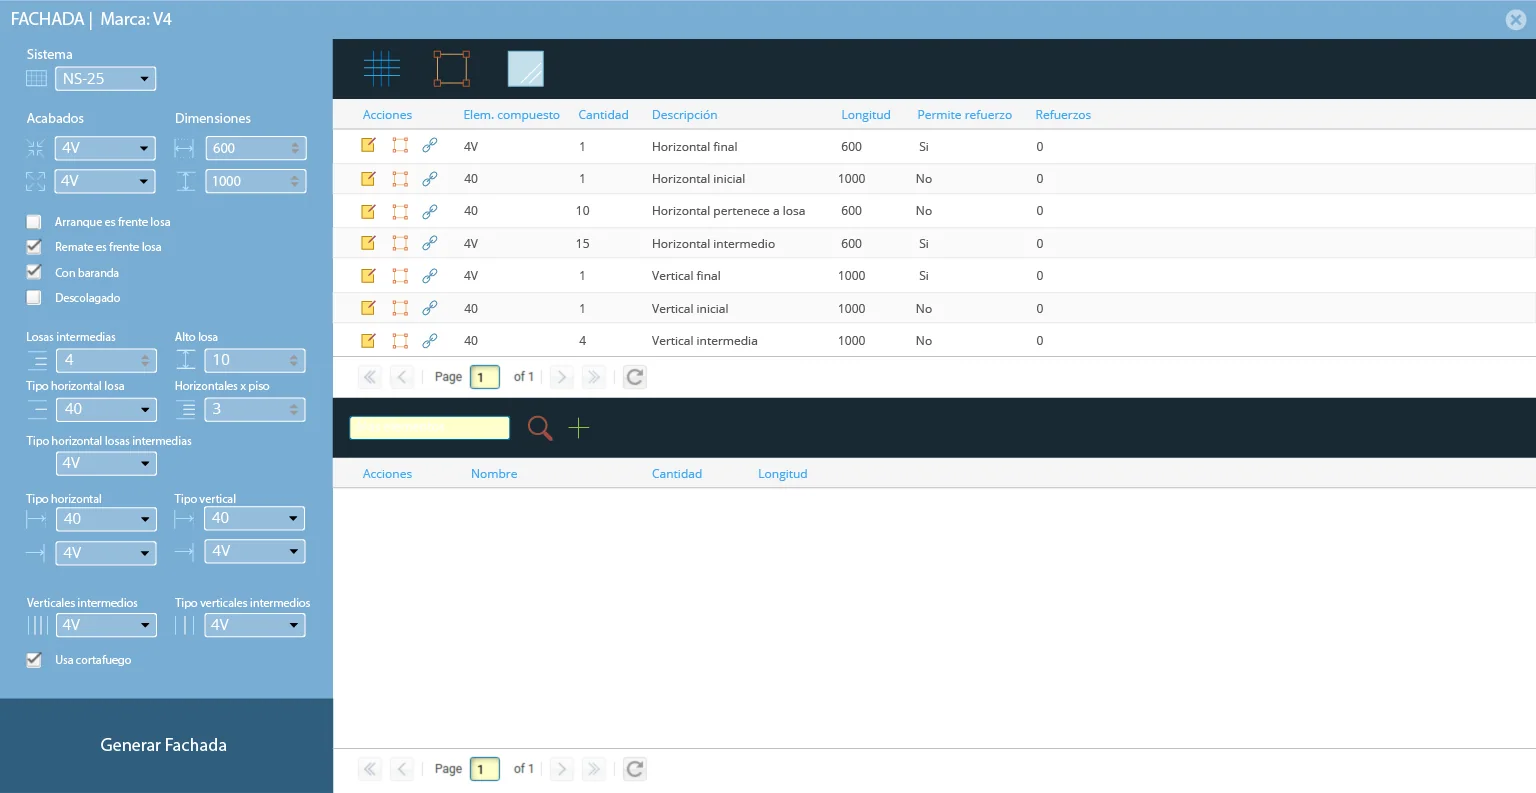
Task: Close the Fachada dialog
Action: pyautogui.click(x=1516, y=19)
